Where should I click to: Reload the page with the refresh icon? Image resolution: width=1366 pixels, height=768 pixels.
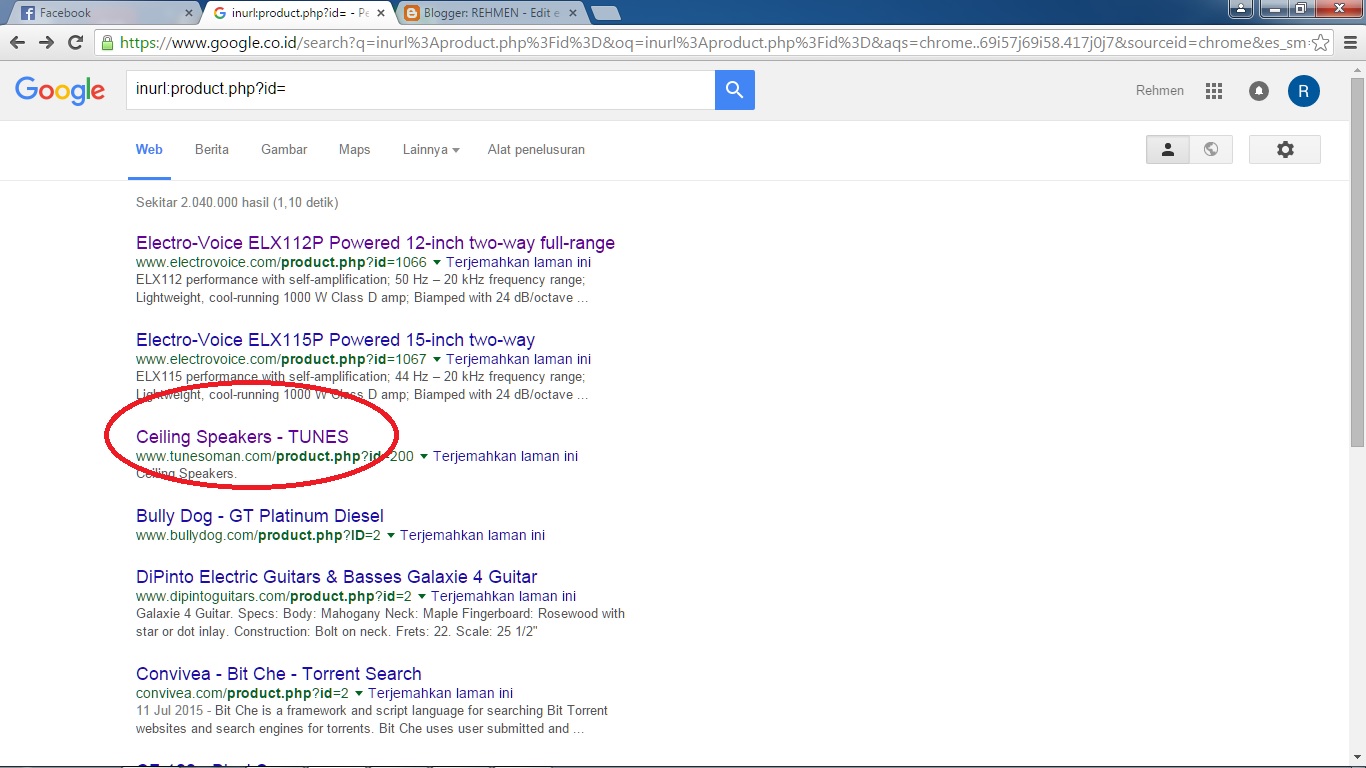pos(75,43)
